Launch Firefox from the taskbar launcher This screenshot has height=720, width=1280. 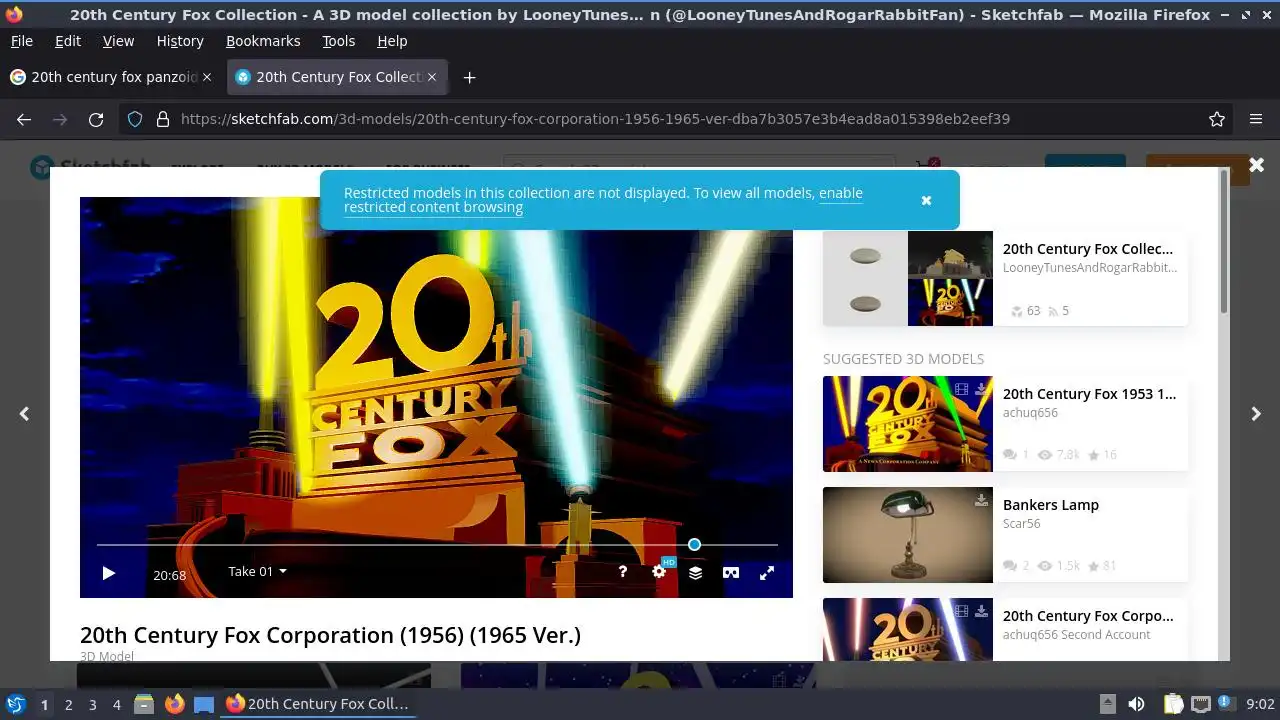(x=174, y=704)
